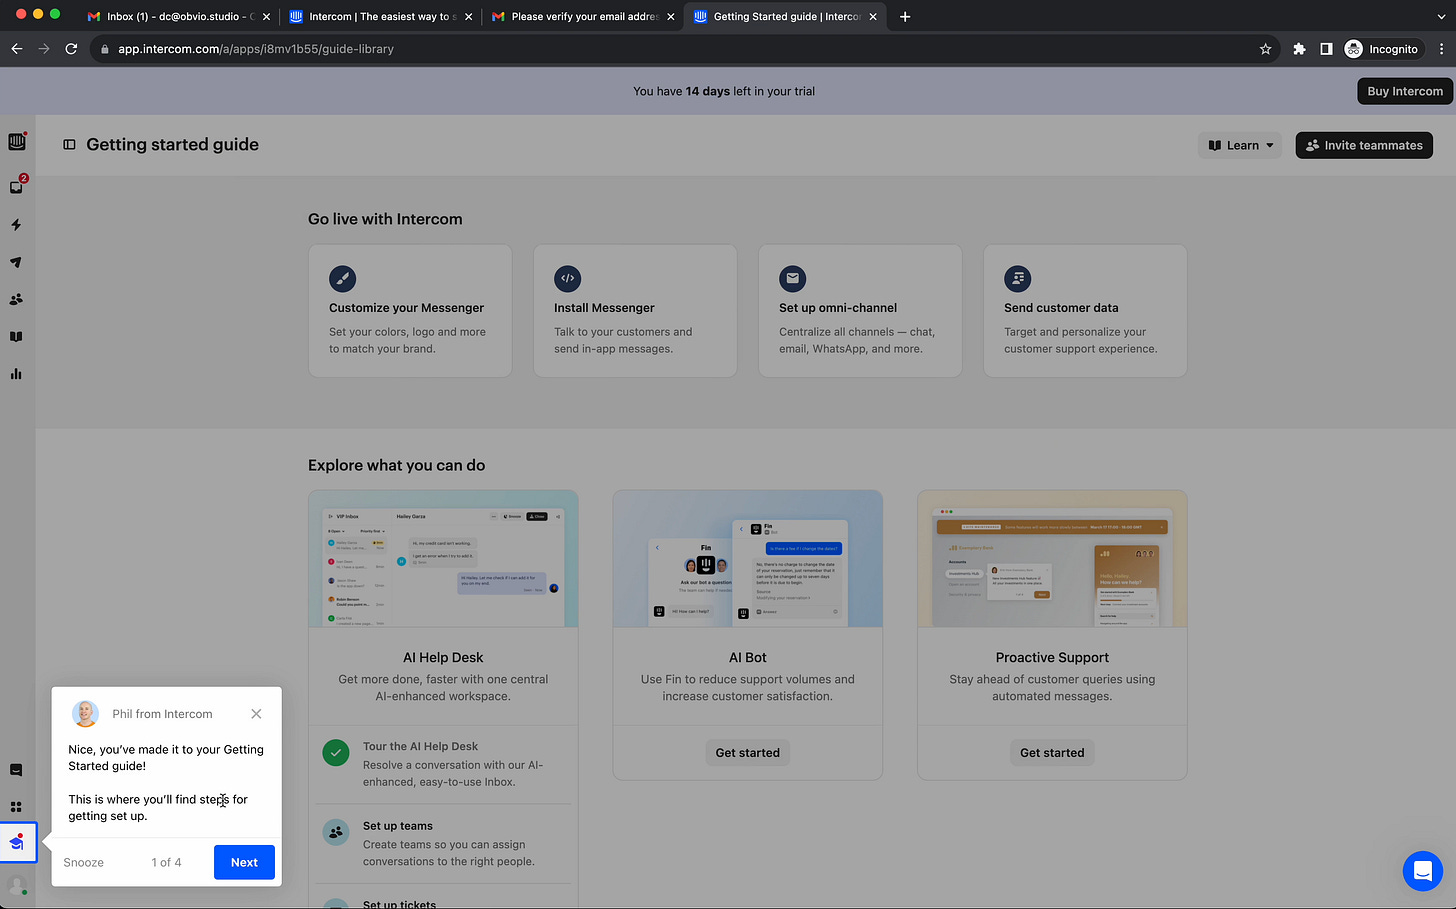1456x909 pixels.
Task: Bookmark this page with the star icon
Action: click(1265, 49)
